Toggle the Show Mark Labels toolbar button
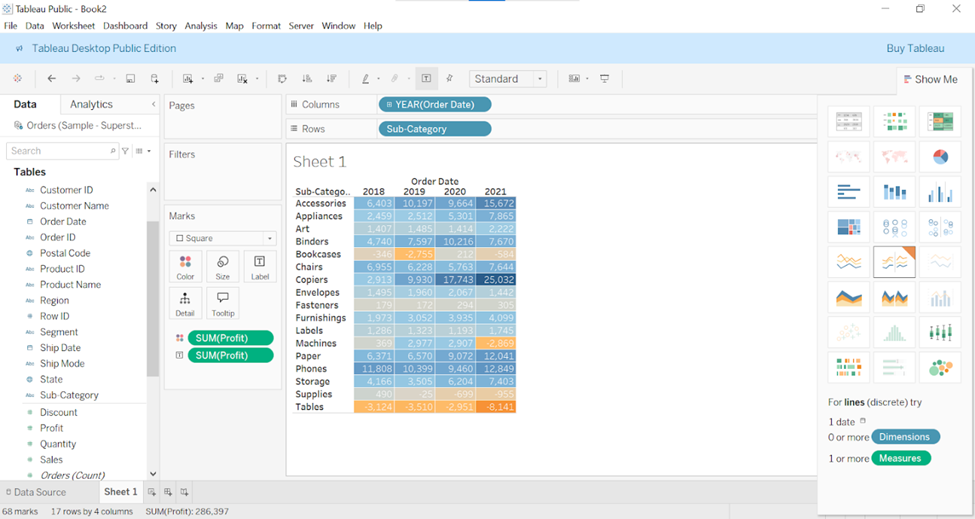The width and height of the screenshot is (975, 519). 427,78
